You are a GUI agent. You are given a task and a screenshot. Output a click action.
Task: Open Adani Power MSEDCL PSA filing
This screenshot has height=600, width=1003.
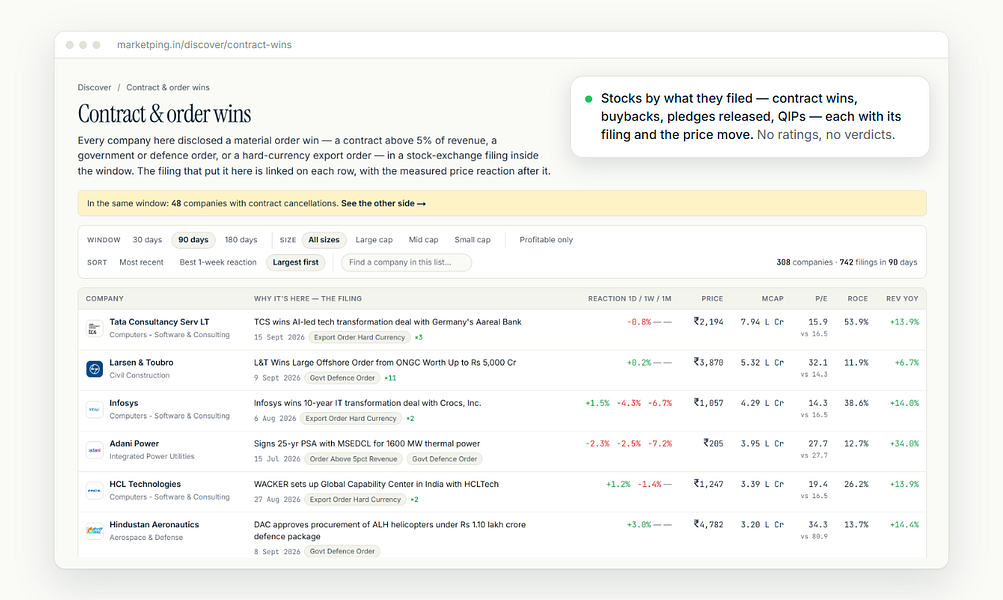pyautogui.click(x=367, y=443)
